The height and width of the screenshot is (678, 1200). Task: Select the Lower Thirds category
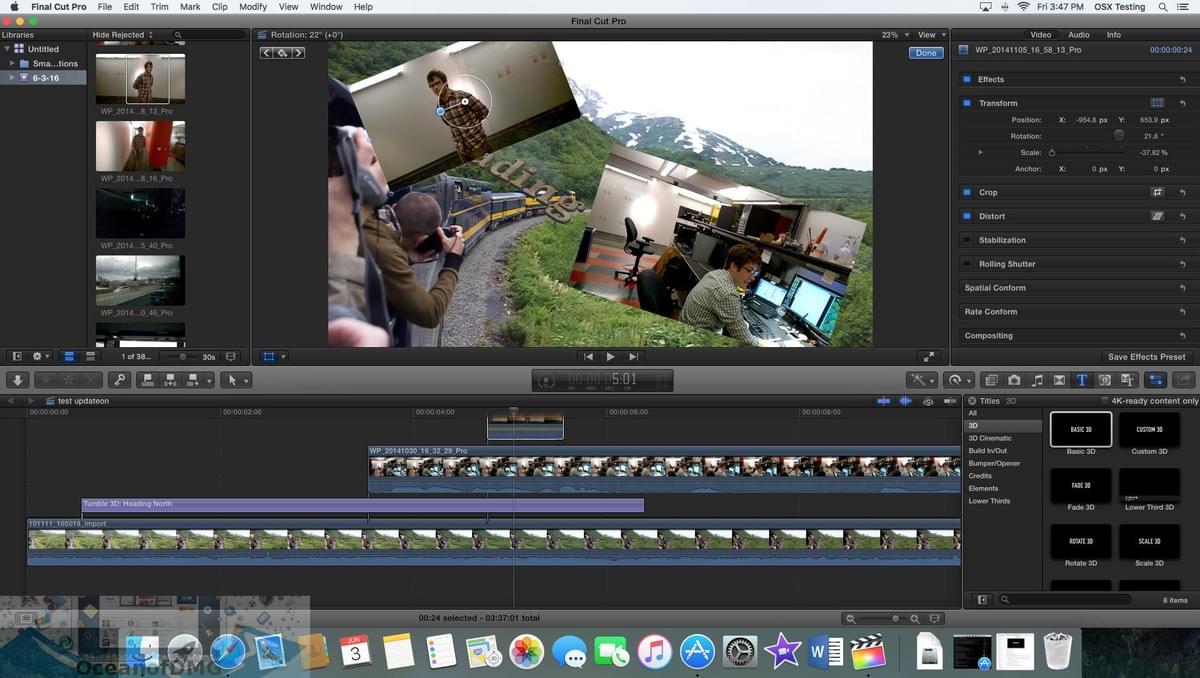pyautogui.click(x=989, y=501)
